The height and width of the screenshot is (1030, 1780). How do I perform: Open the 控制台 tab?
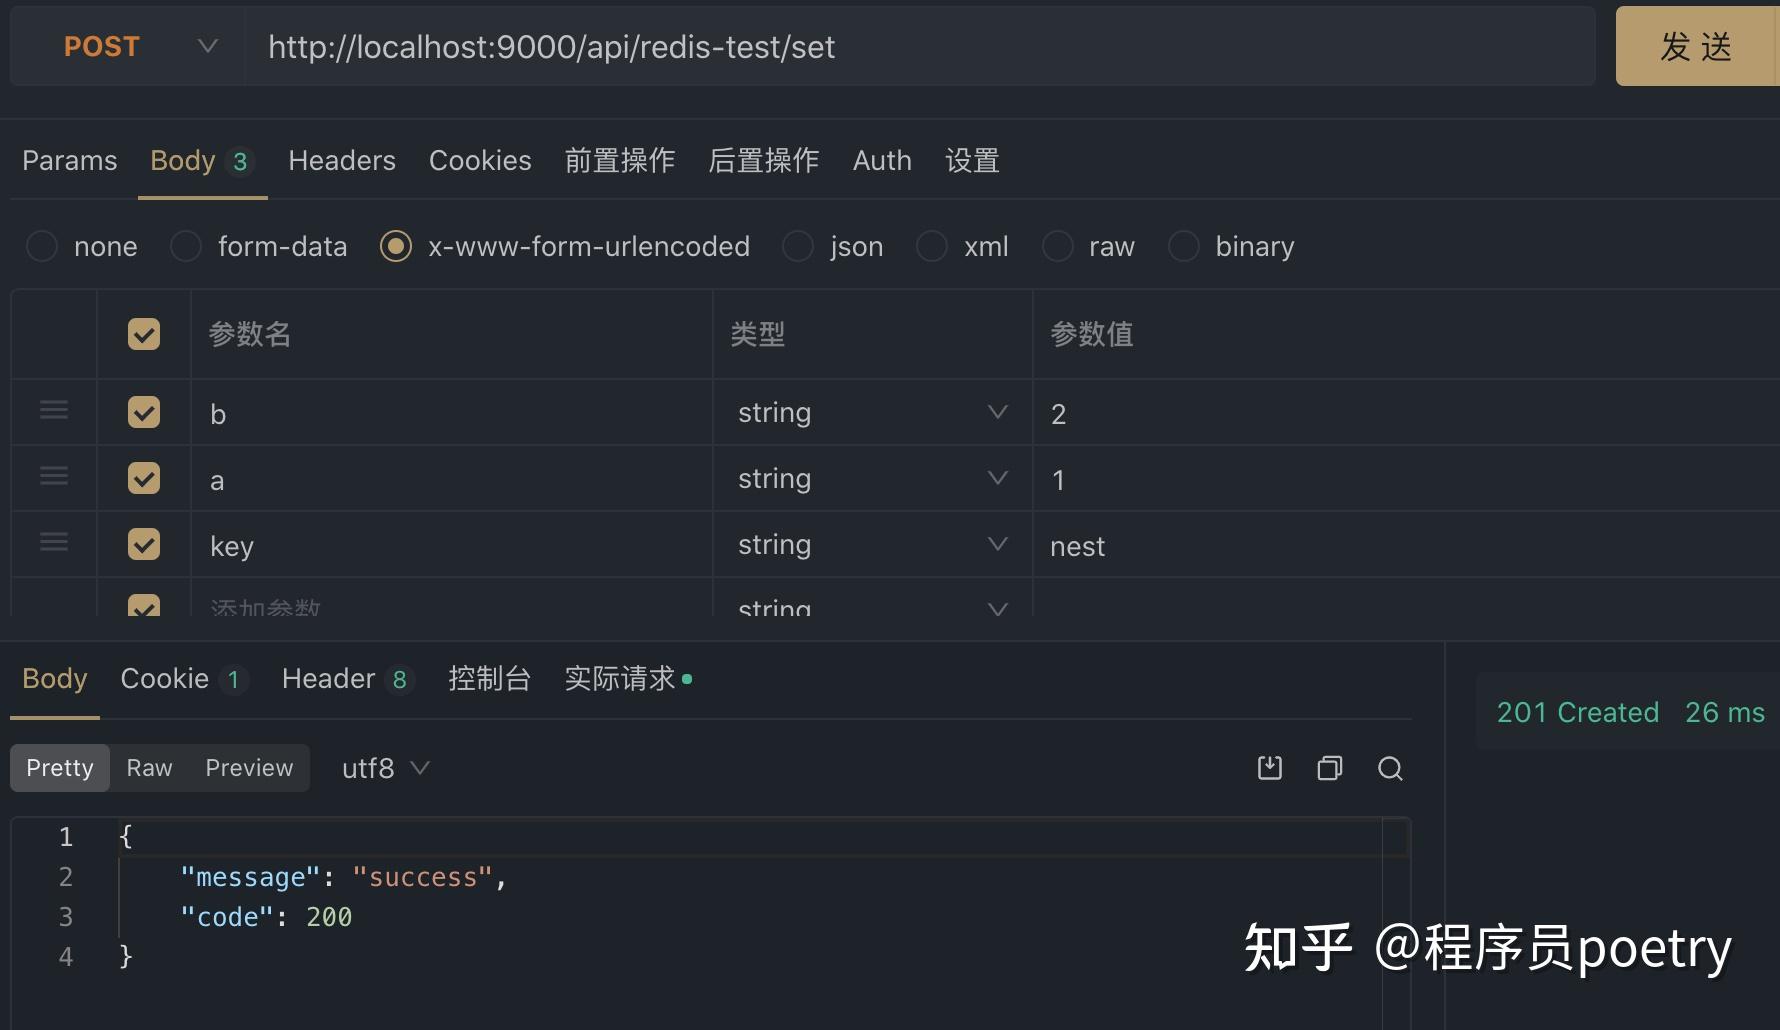pyautogui.click(x=489, y=678)
